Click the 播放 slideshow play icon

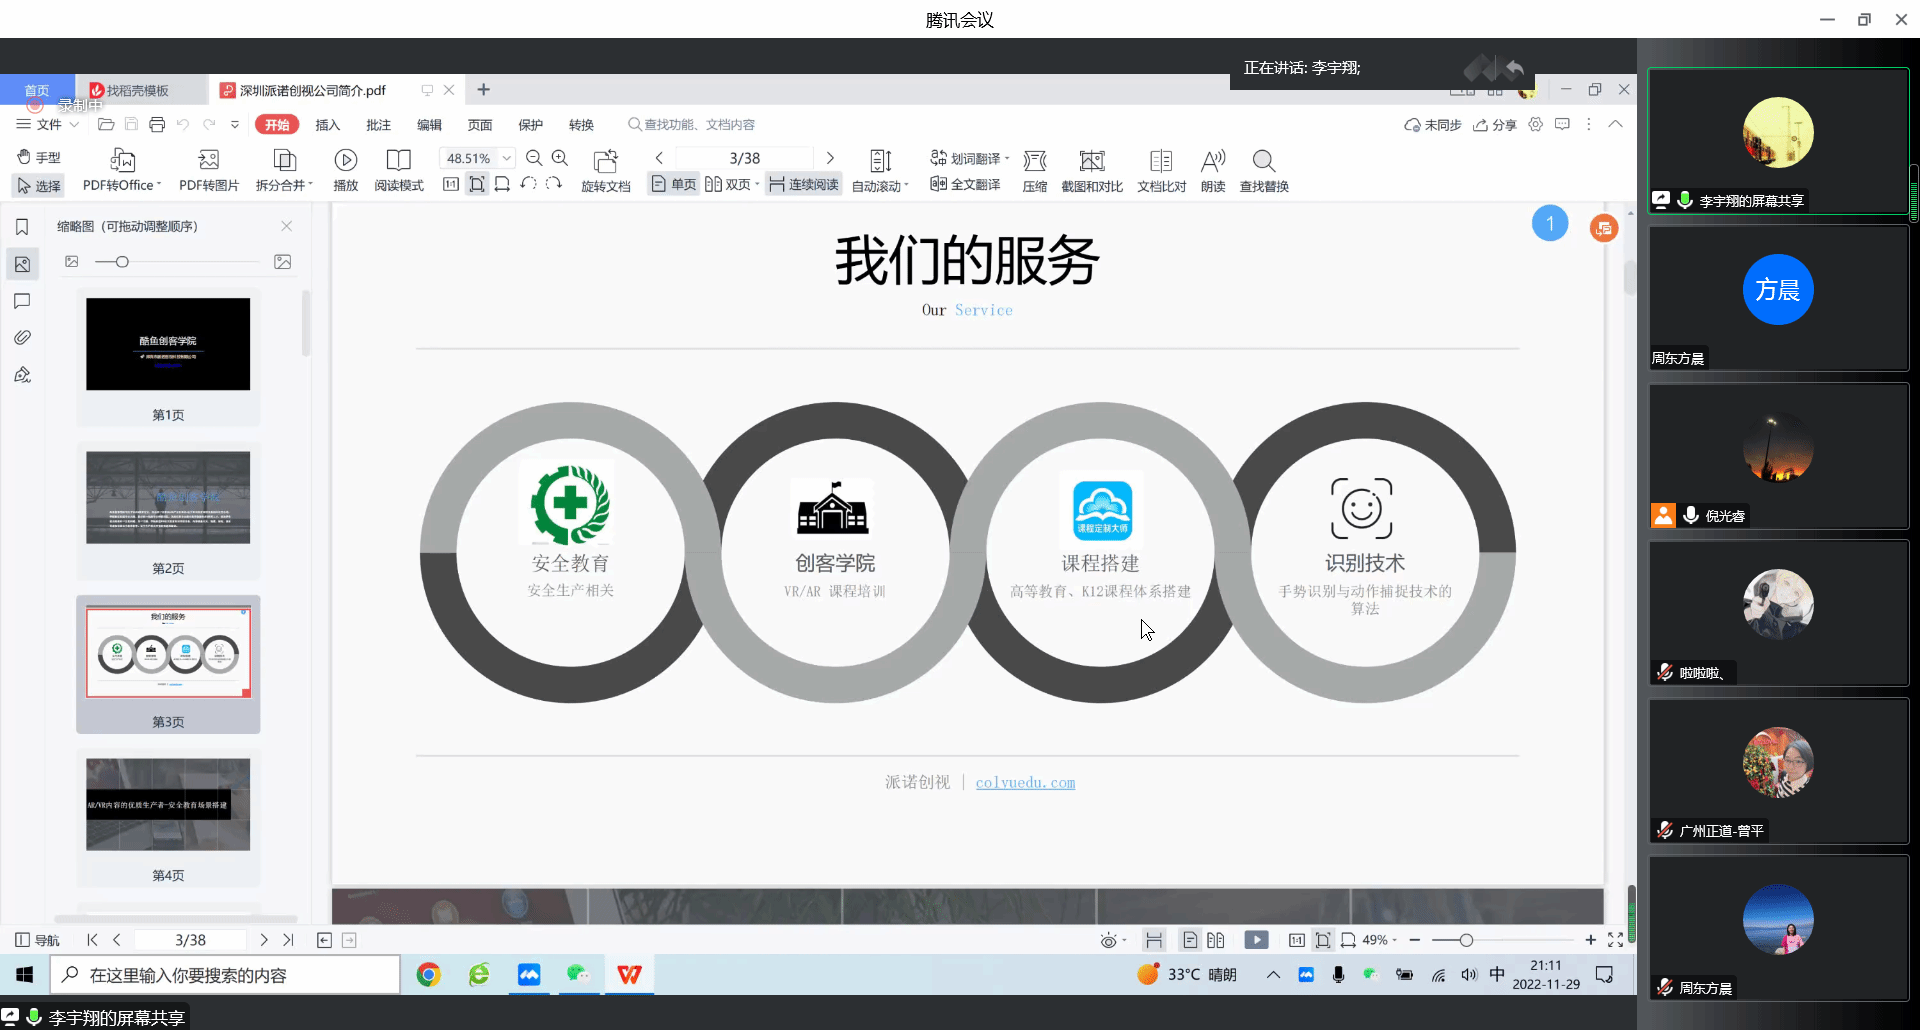point(345,161)
